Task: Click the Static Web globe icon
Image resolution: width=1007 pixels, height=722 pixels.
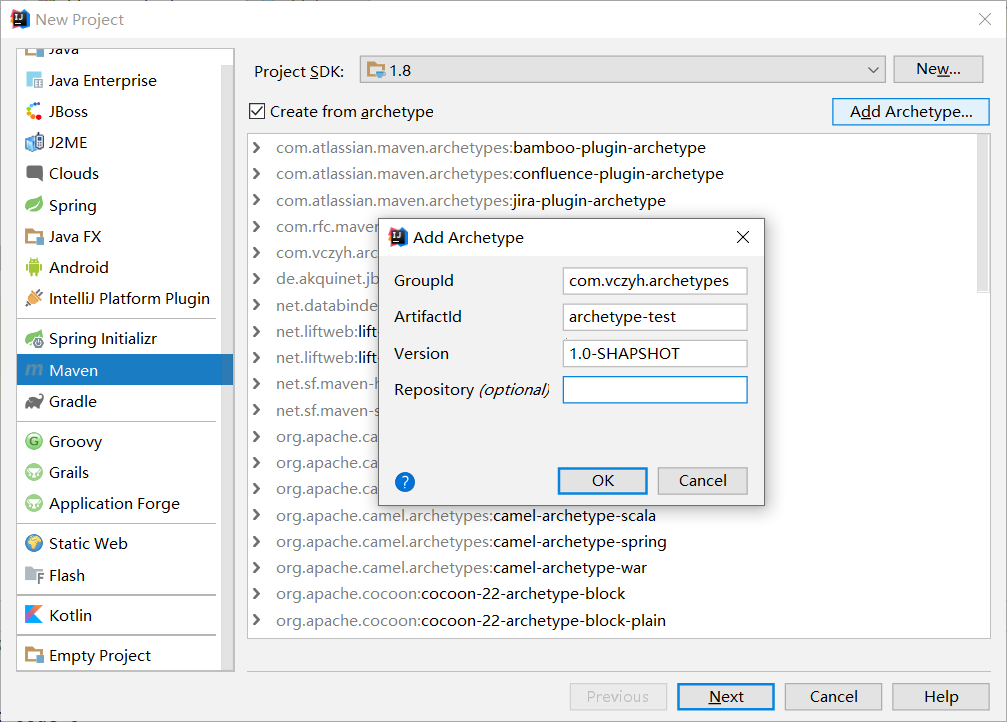Action: pyautogui.click(x=34, y=543)
